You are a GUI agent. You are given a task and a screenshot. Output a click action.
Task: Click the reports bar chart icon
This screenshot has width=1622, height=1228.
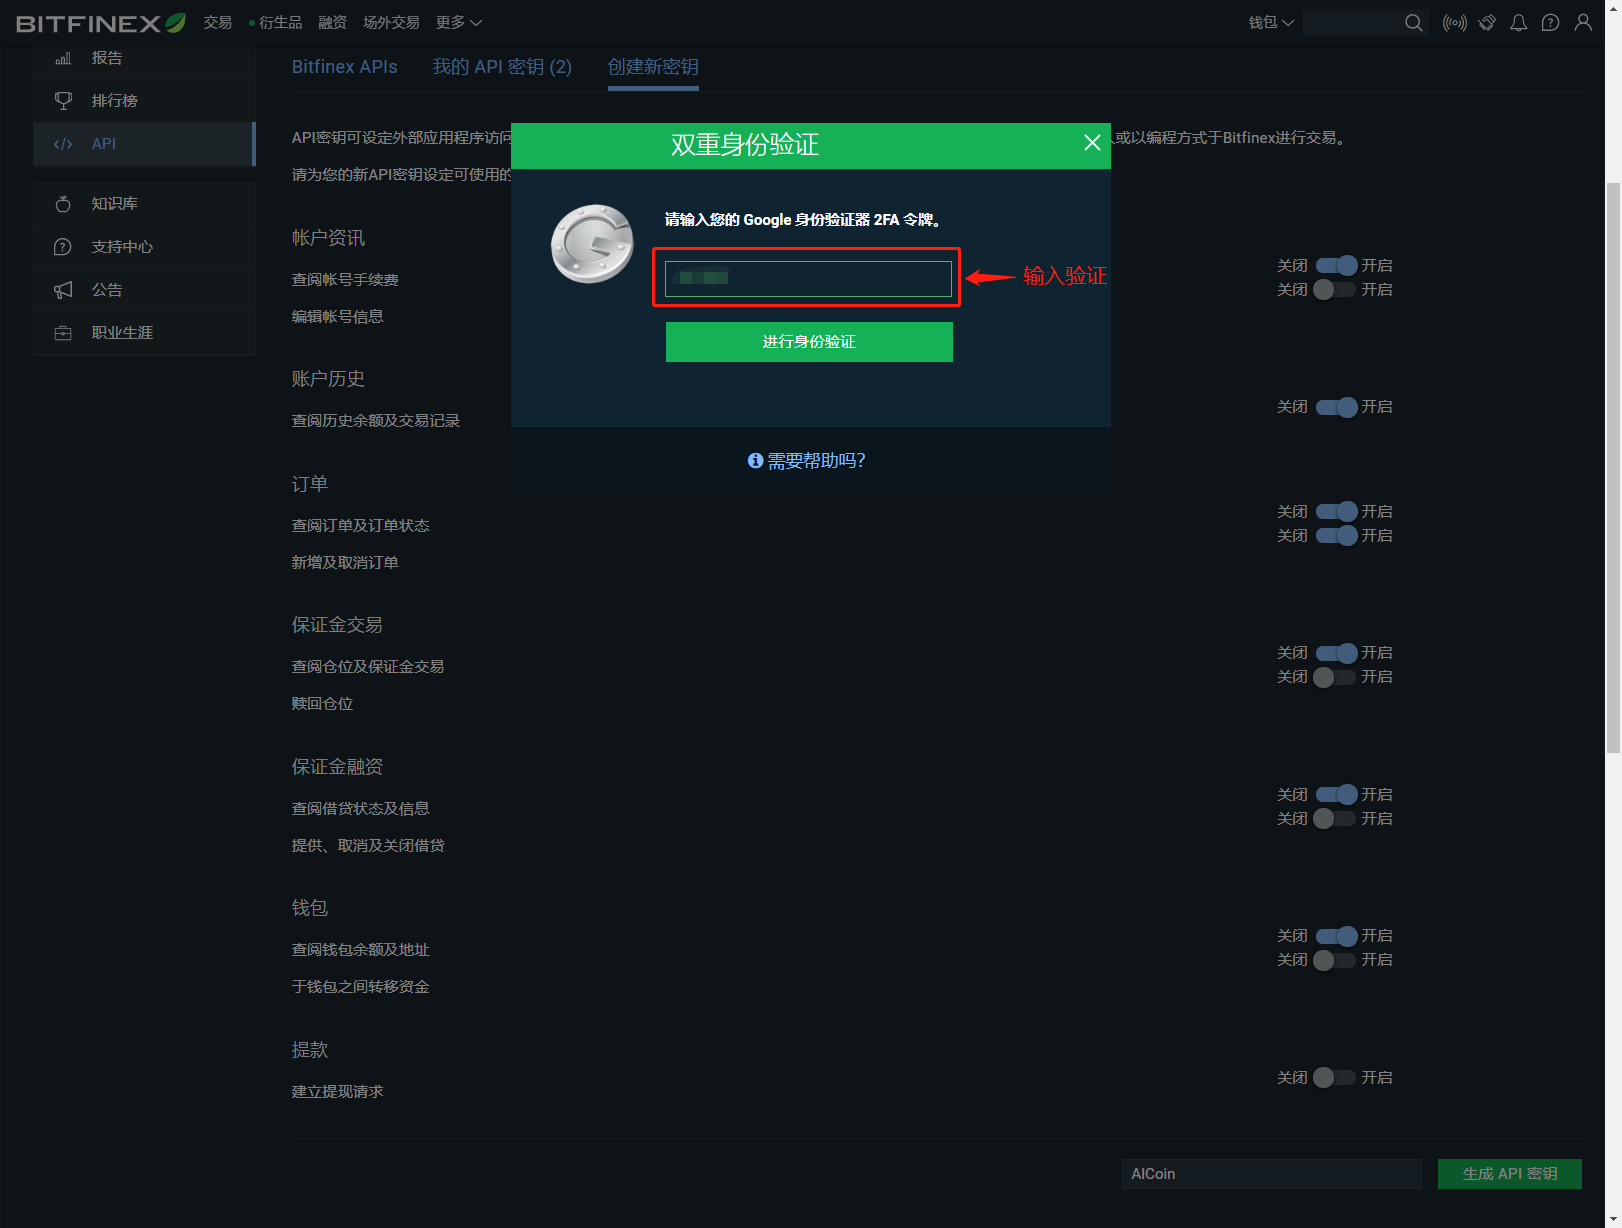tap(63, 58)
